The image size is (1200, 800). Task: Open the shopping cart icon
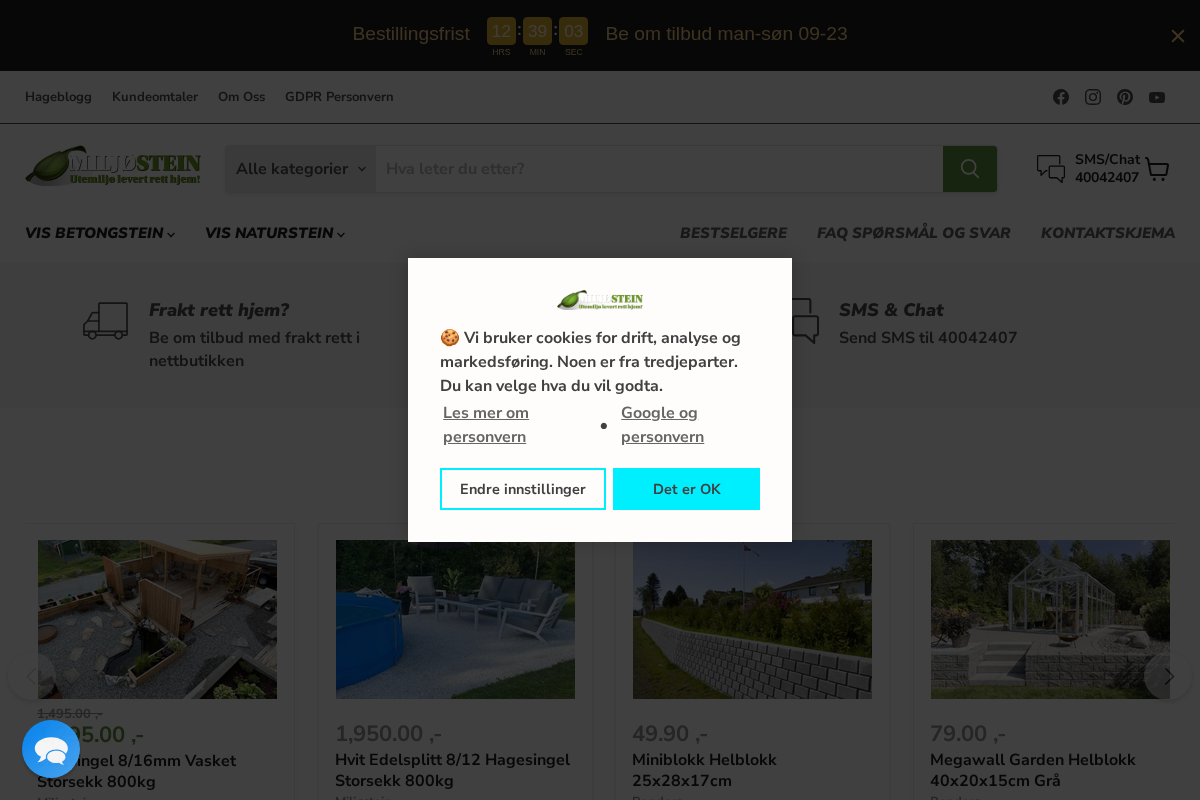(x=1157, y=169)
